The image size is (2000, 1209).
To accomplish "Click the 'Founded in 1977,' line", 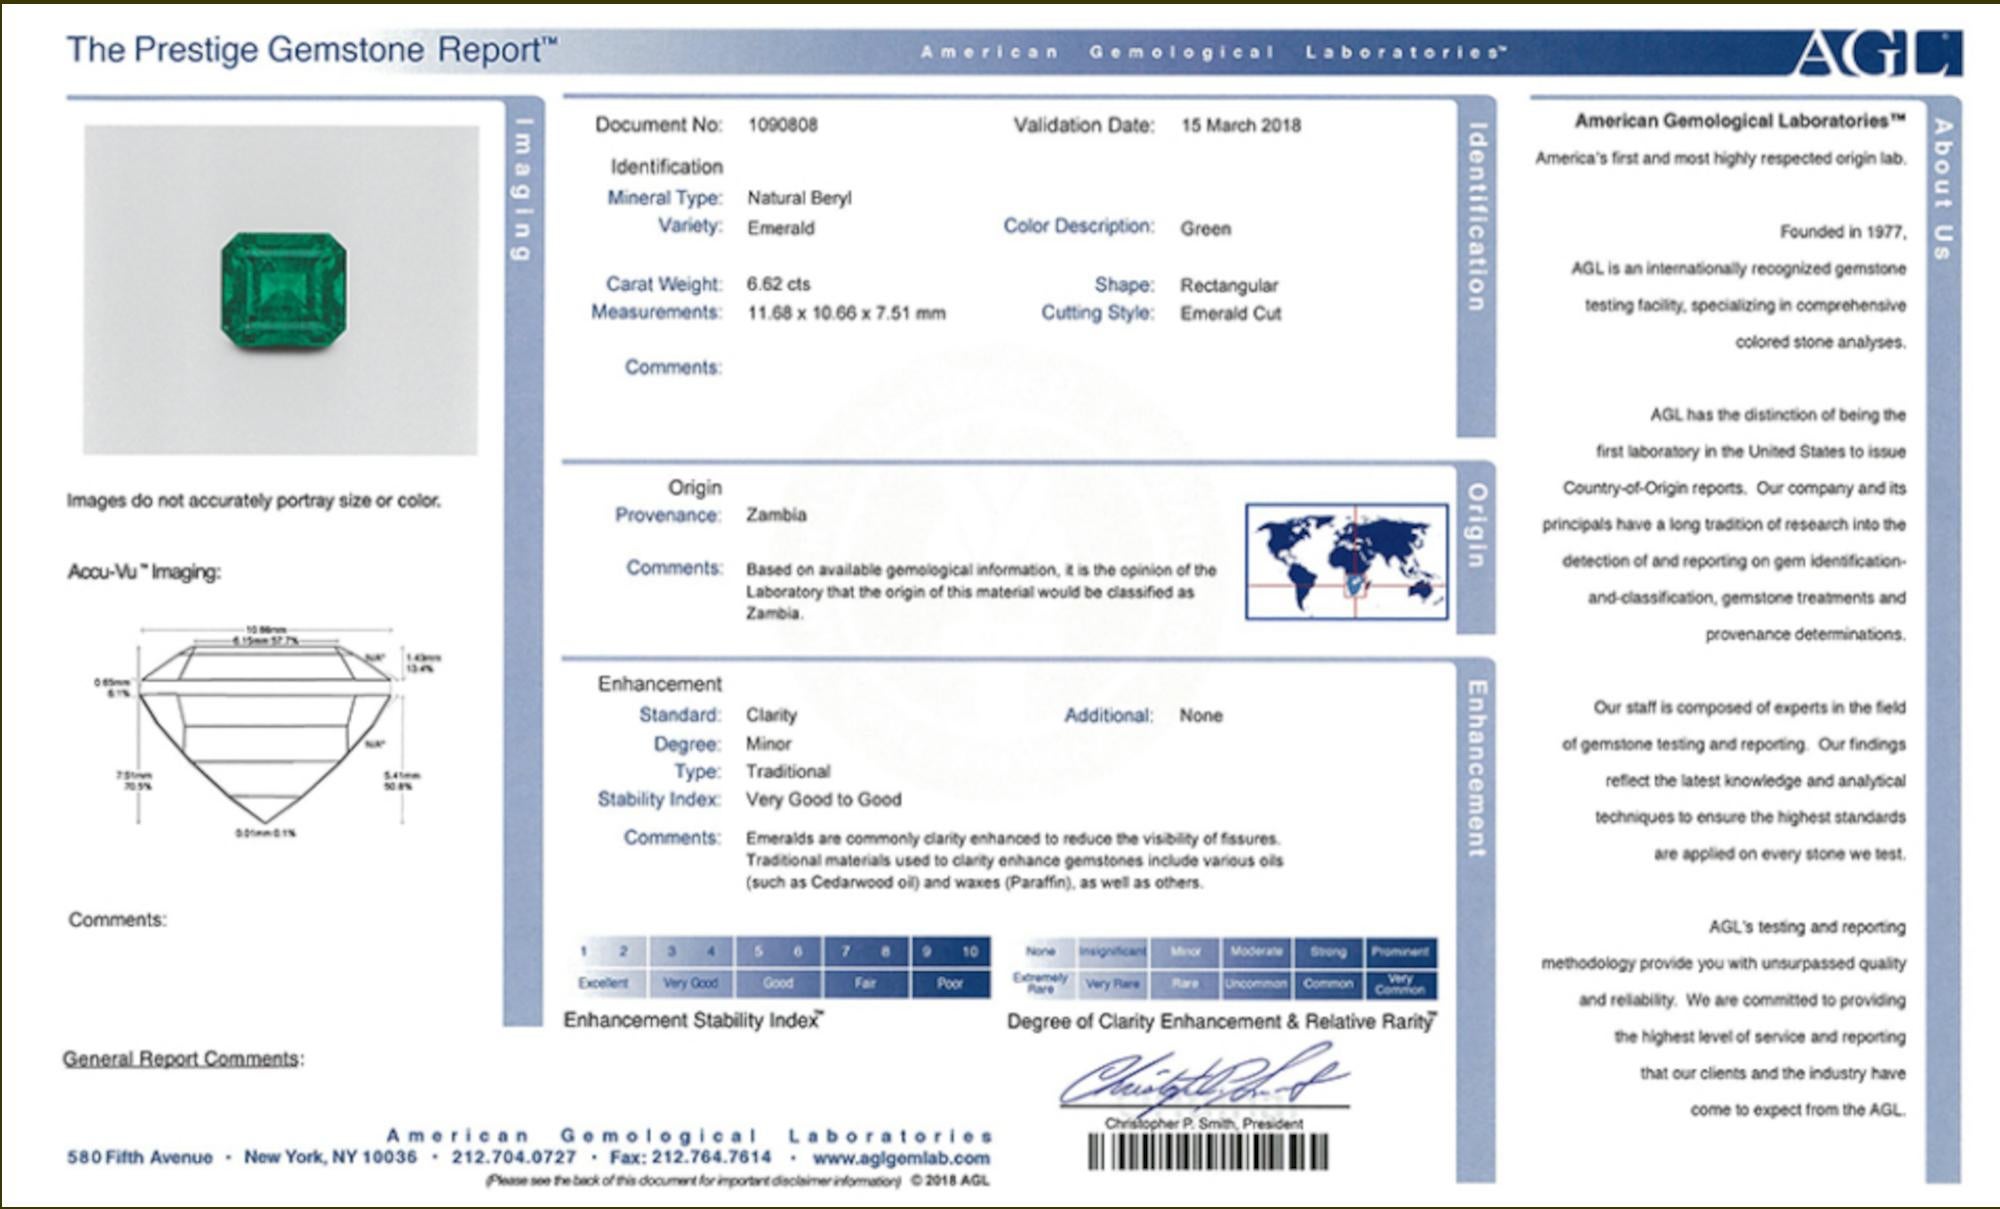I will click(1843, 232).
